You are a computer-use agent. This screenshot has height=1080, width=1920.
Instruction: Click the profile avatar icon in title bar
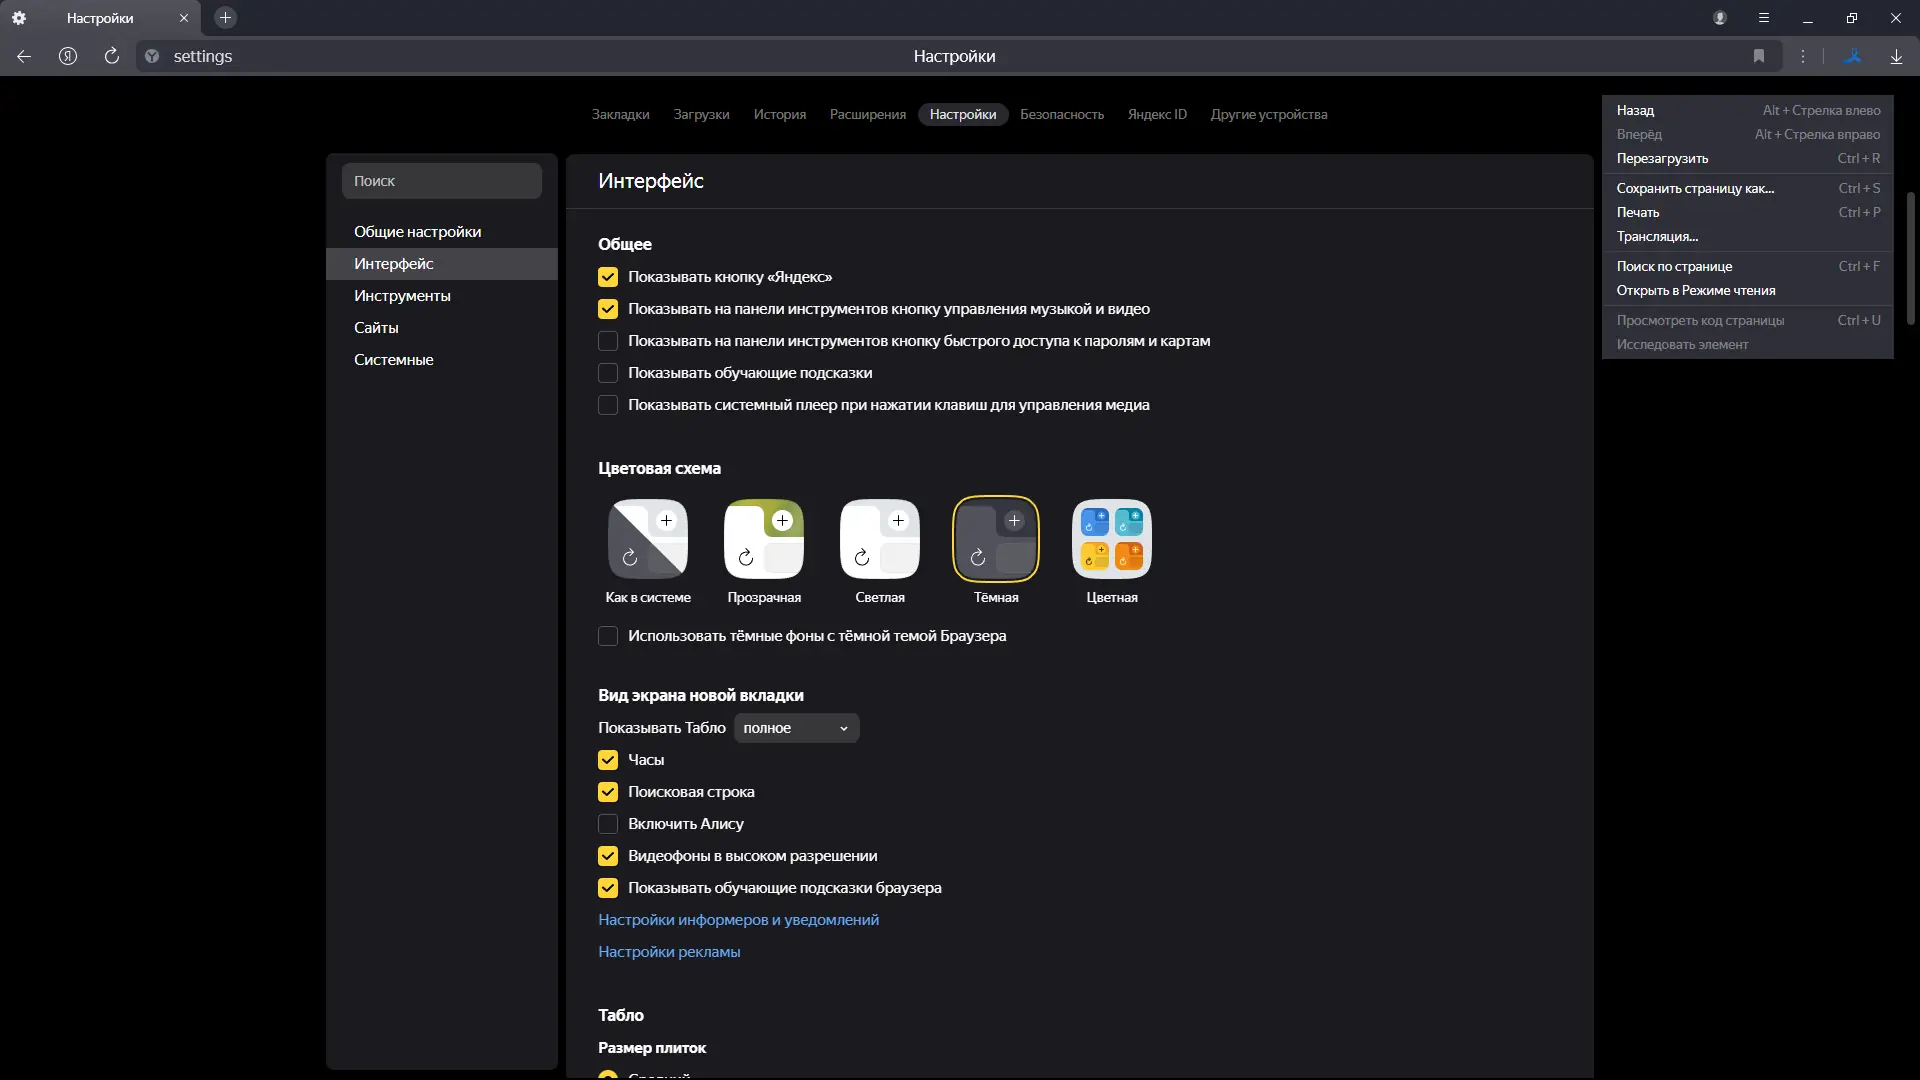tap(1720, 18)
